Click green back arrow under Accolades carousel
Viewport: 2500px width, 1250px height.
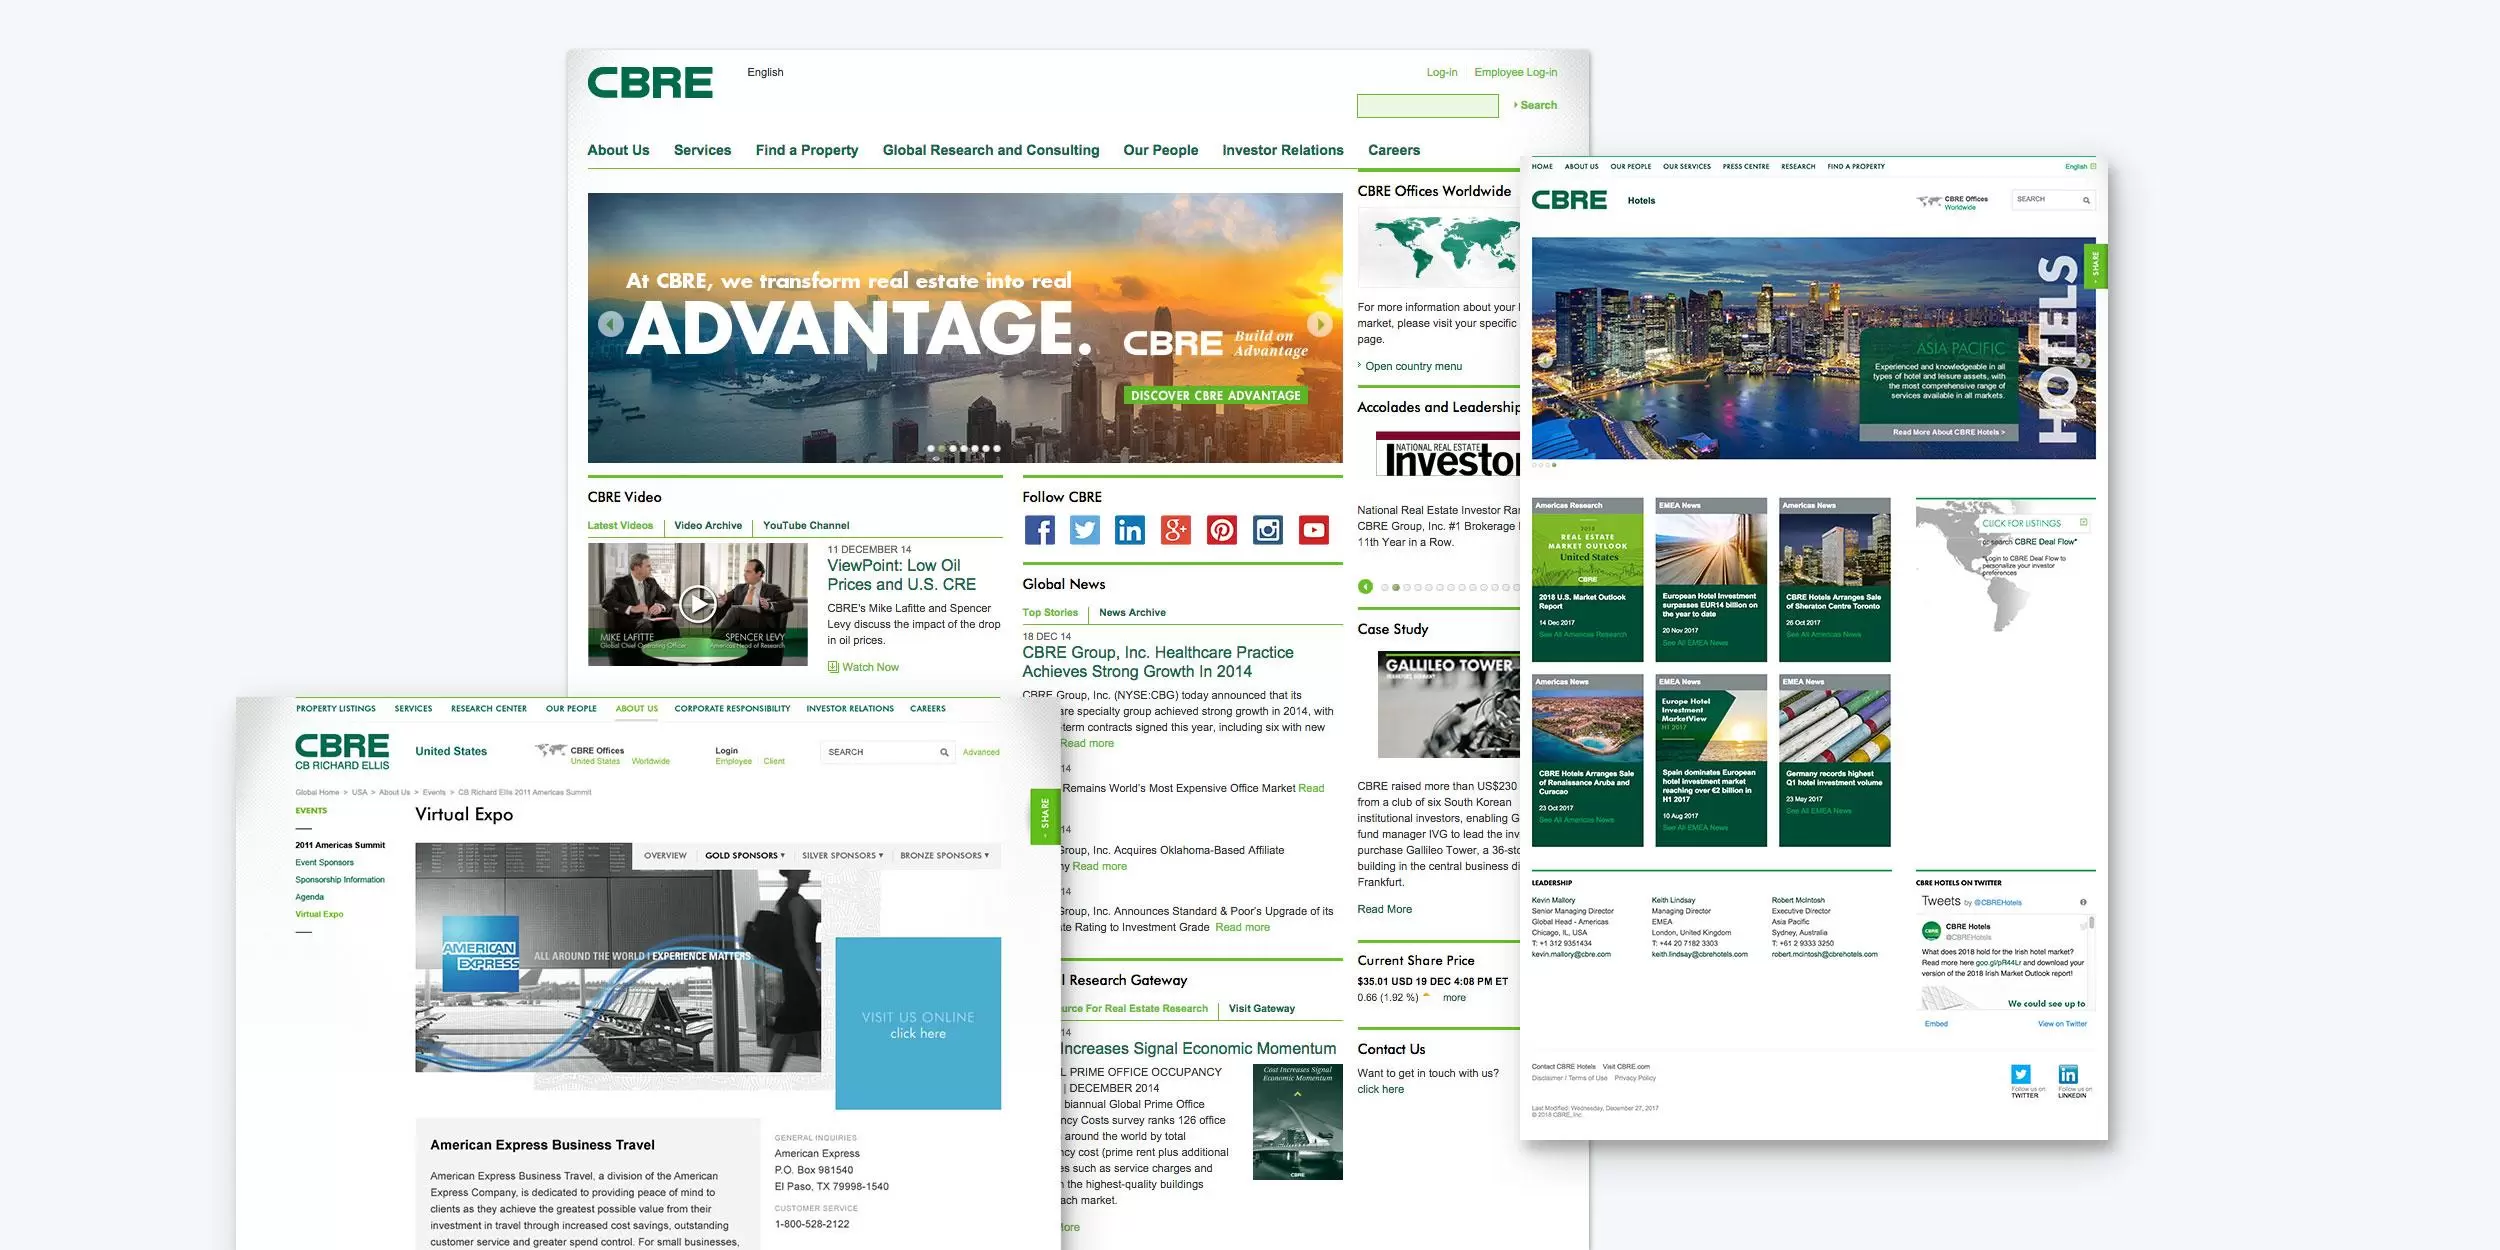tap(1365, 587)
